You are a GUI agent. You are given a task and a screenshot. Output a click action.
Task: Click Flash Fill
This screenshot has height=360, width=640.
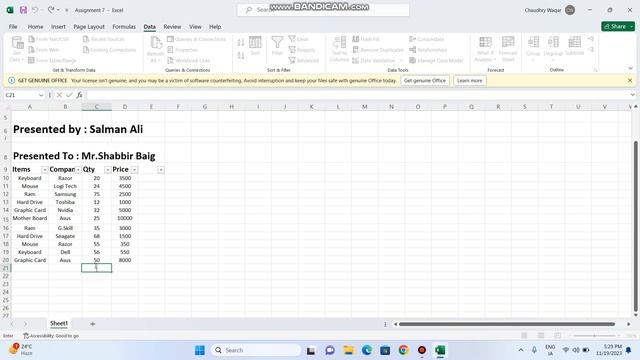(x=366, y=39)
